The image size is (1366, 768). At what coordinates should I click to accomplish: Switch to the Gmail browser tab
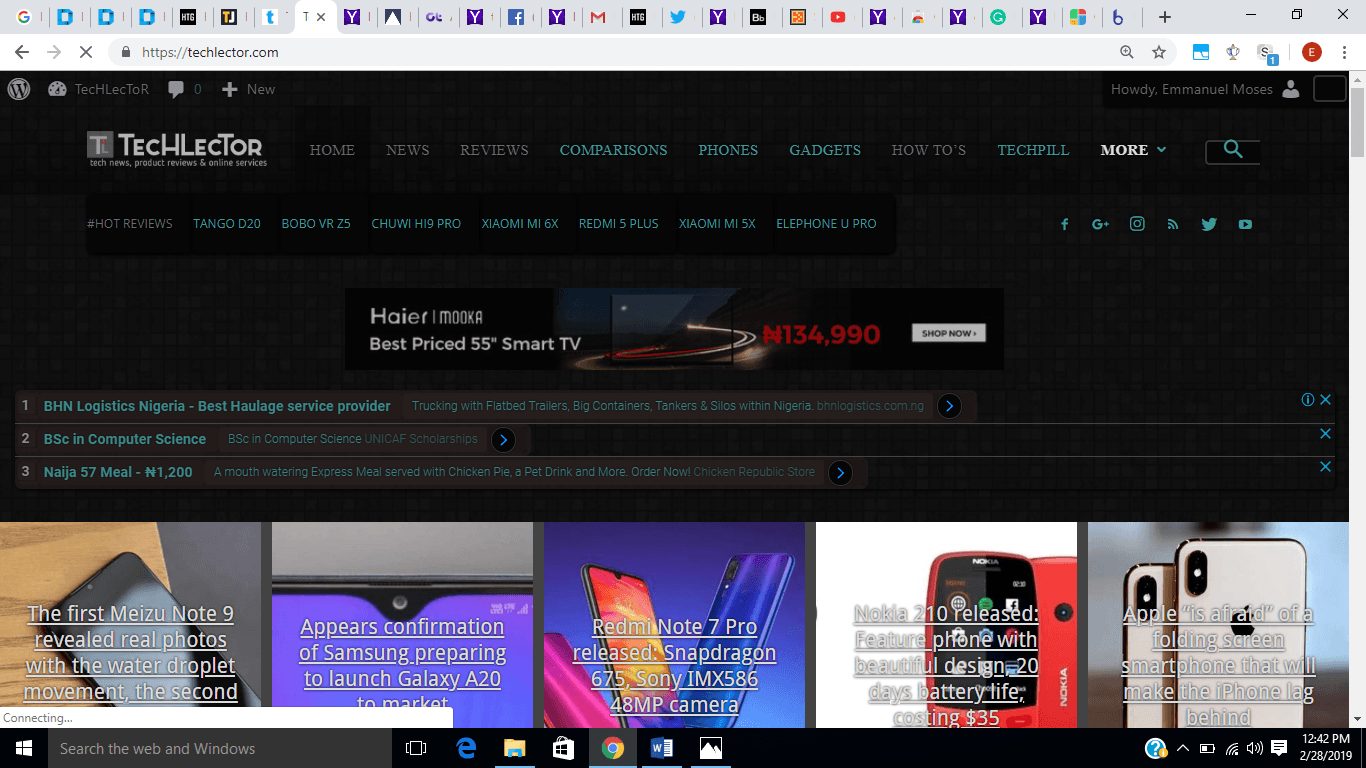(598, 17)
